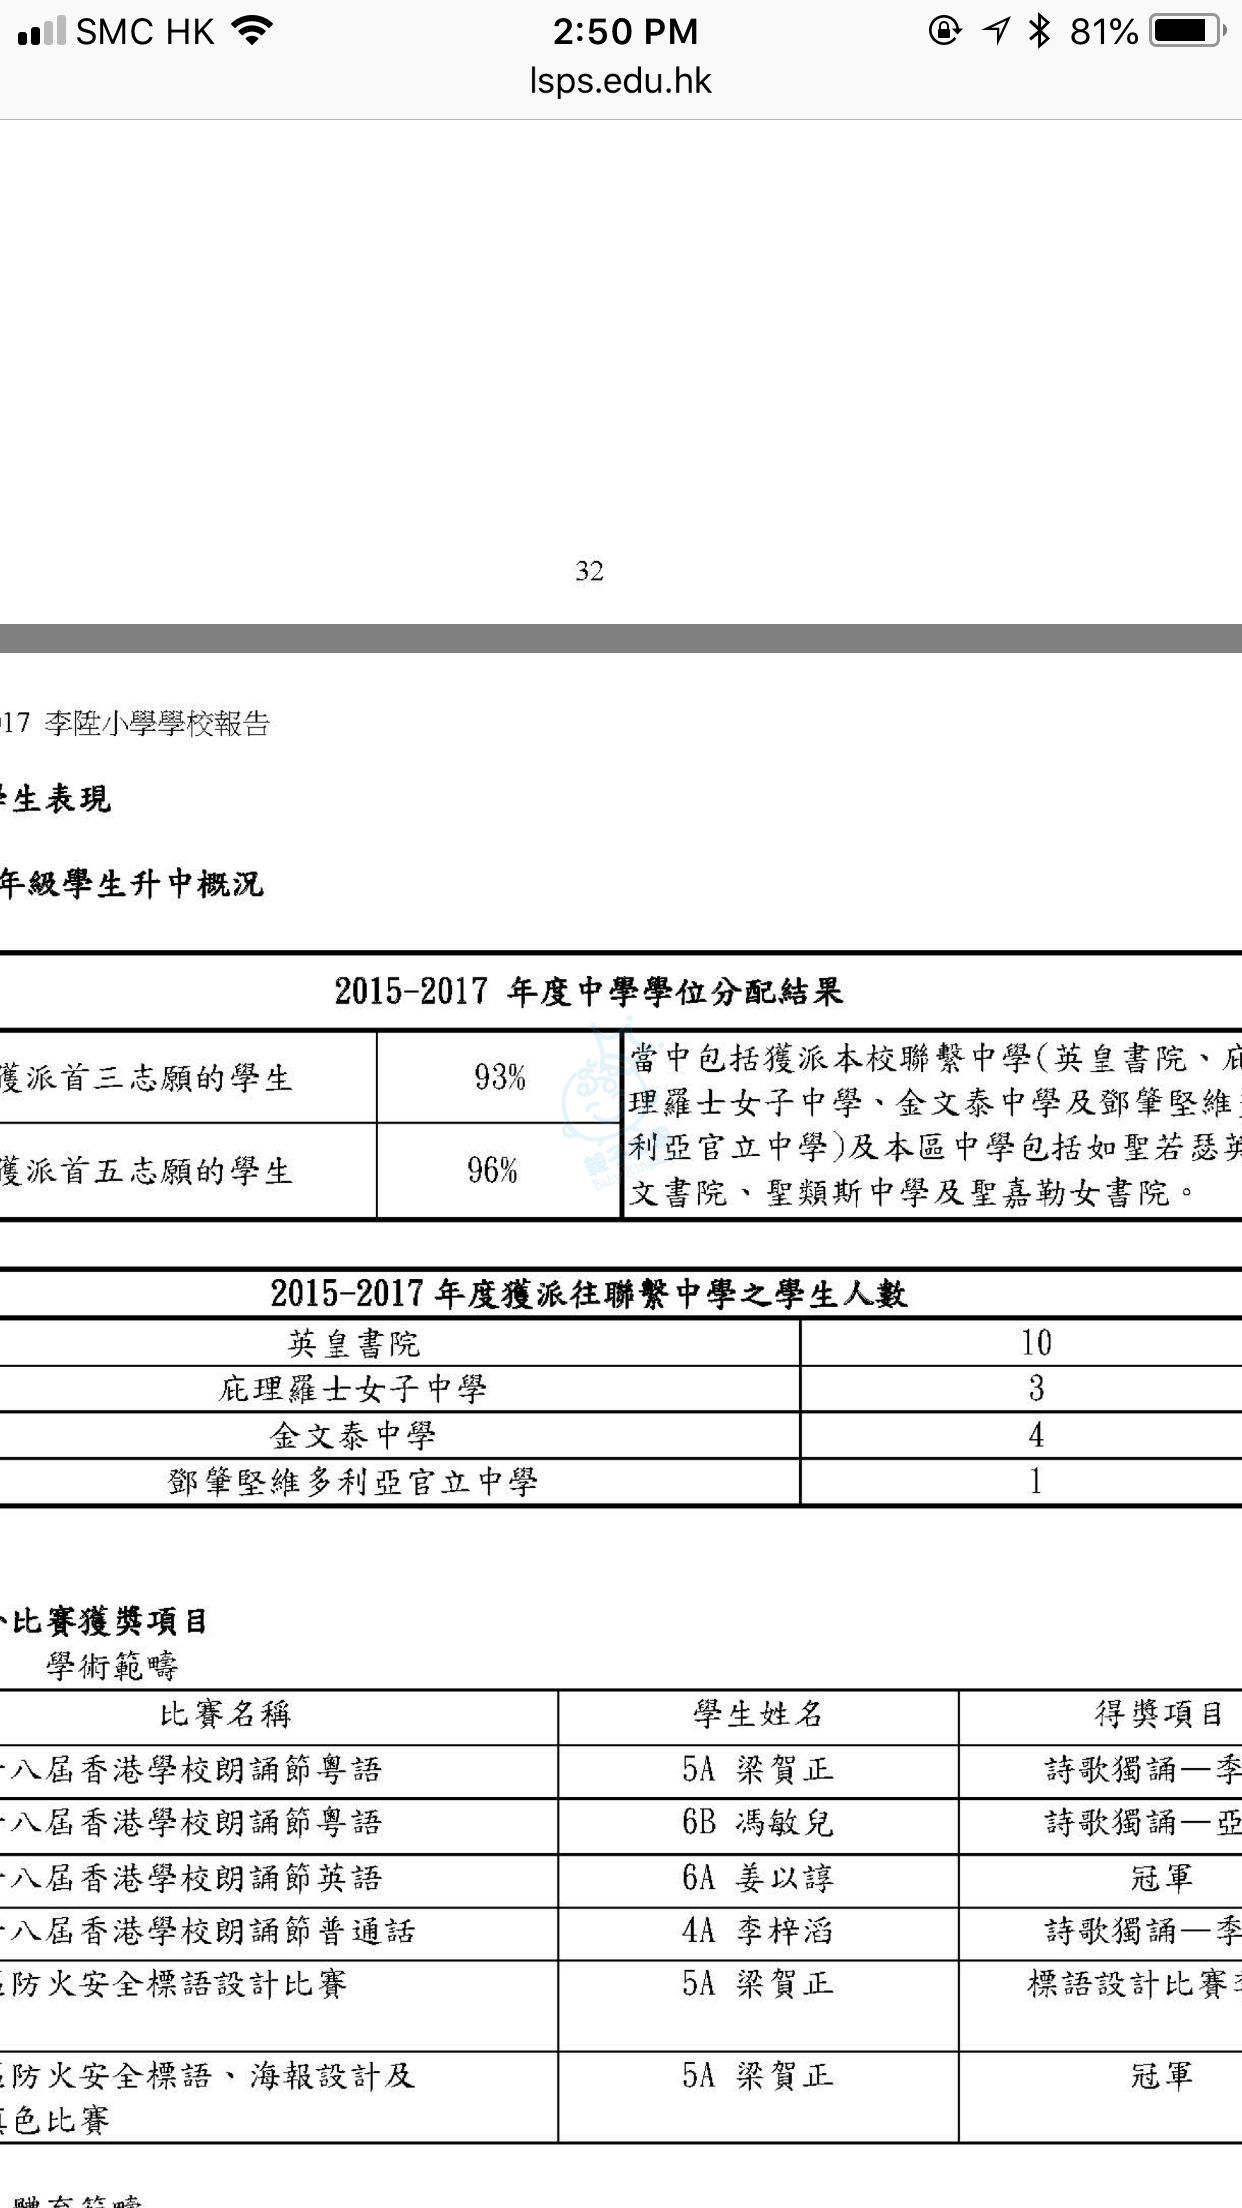The width and height of the screenshot is (1242, 2208).
Task: Tap the Bluetooth icon in status bar
Action: [1040, 32]
